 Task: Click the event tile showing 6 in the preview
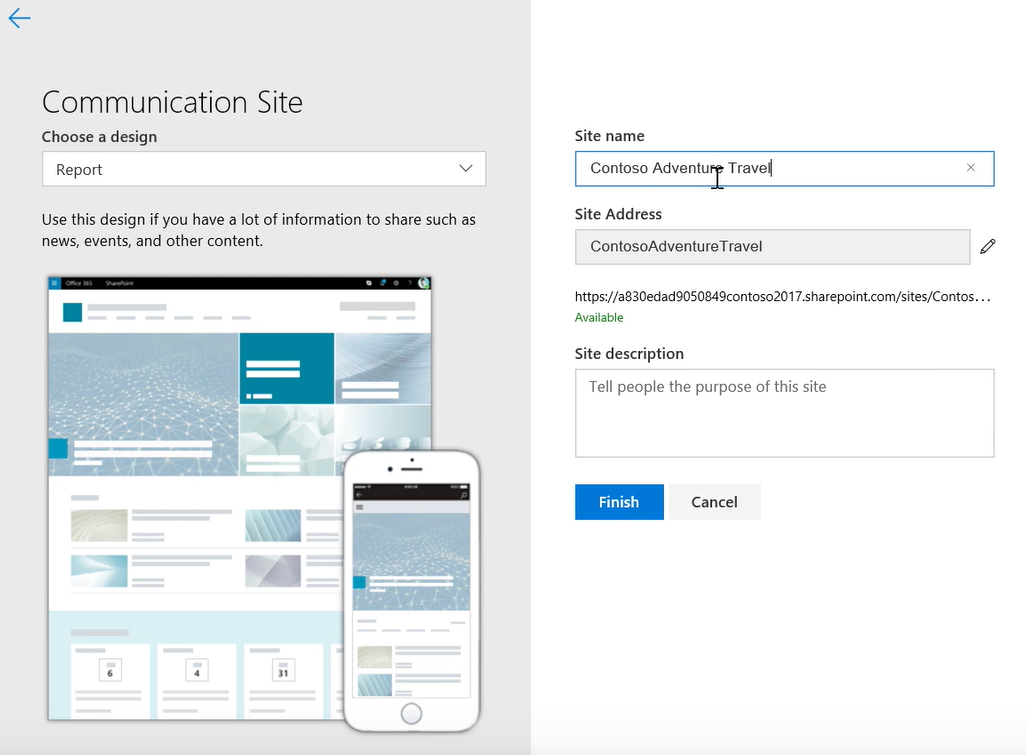click(110, 675)
